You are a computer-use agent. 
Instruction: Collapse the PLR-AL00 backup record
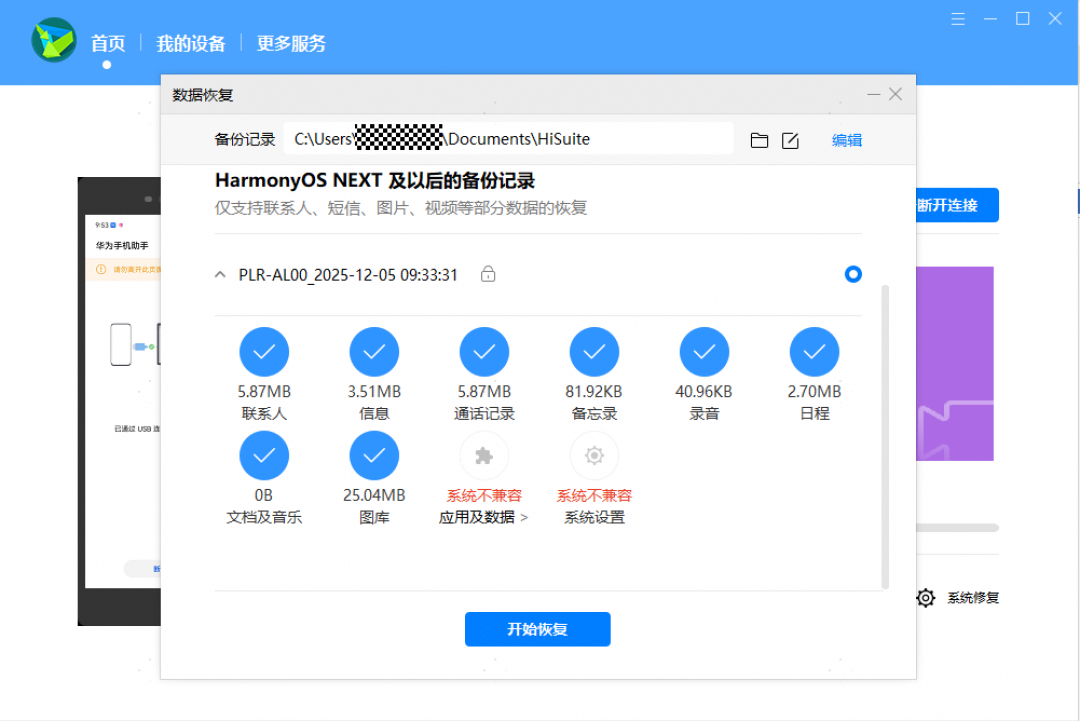(x=220, y=275)
